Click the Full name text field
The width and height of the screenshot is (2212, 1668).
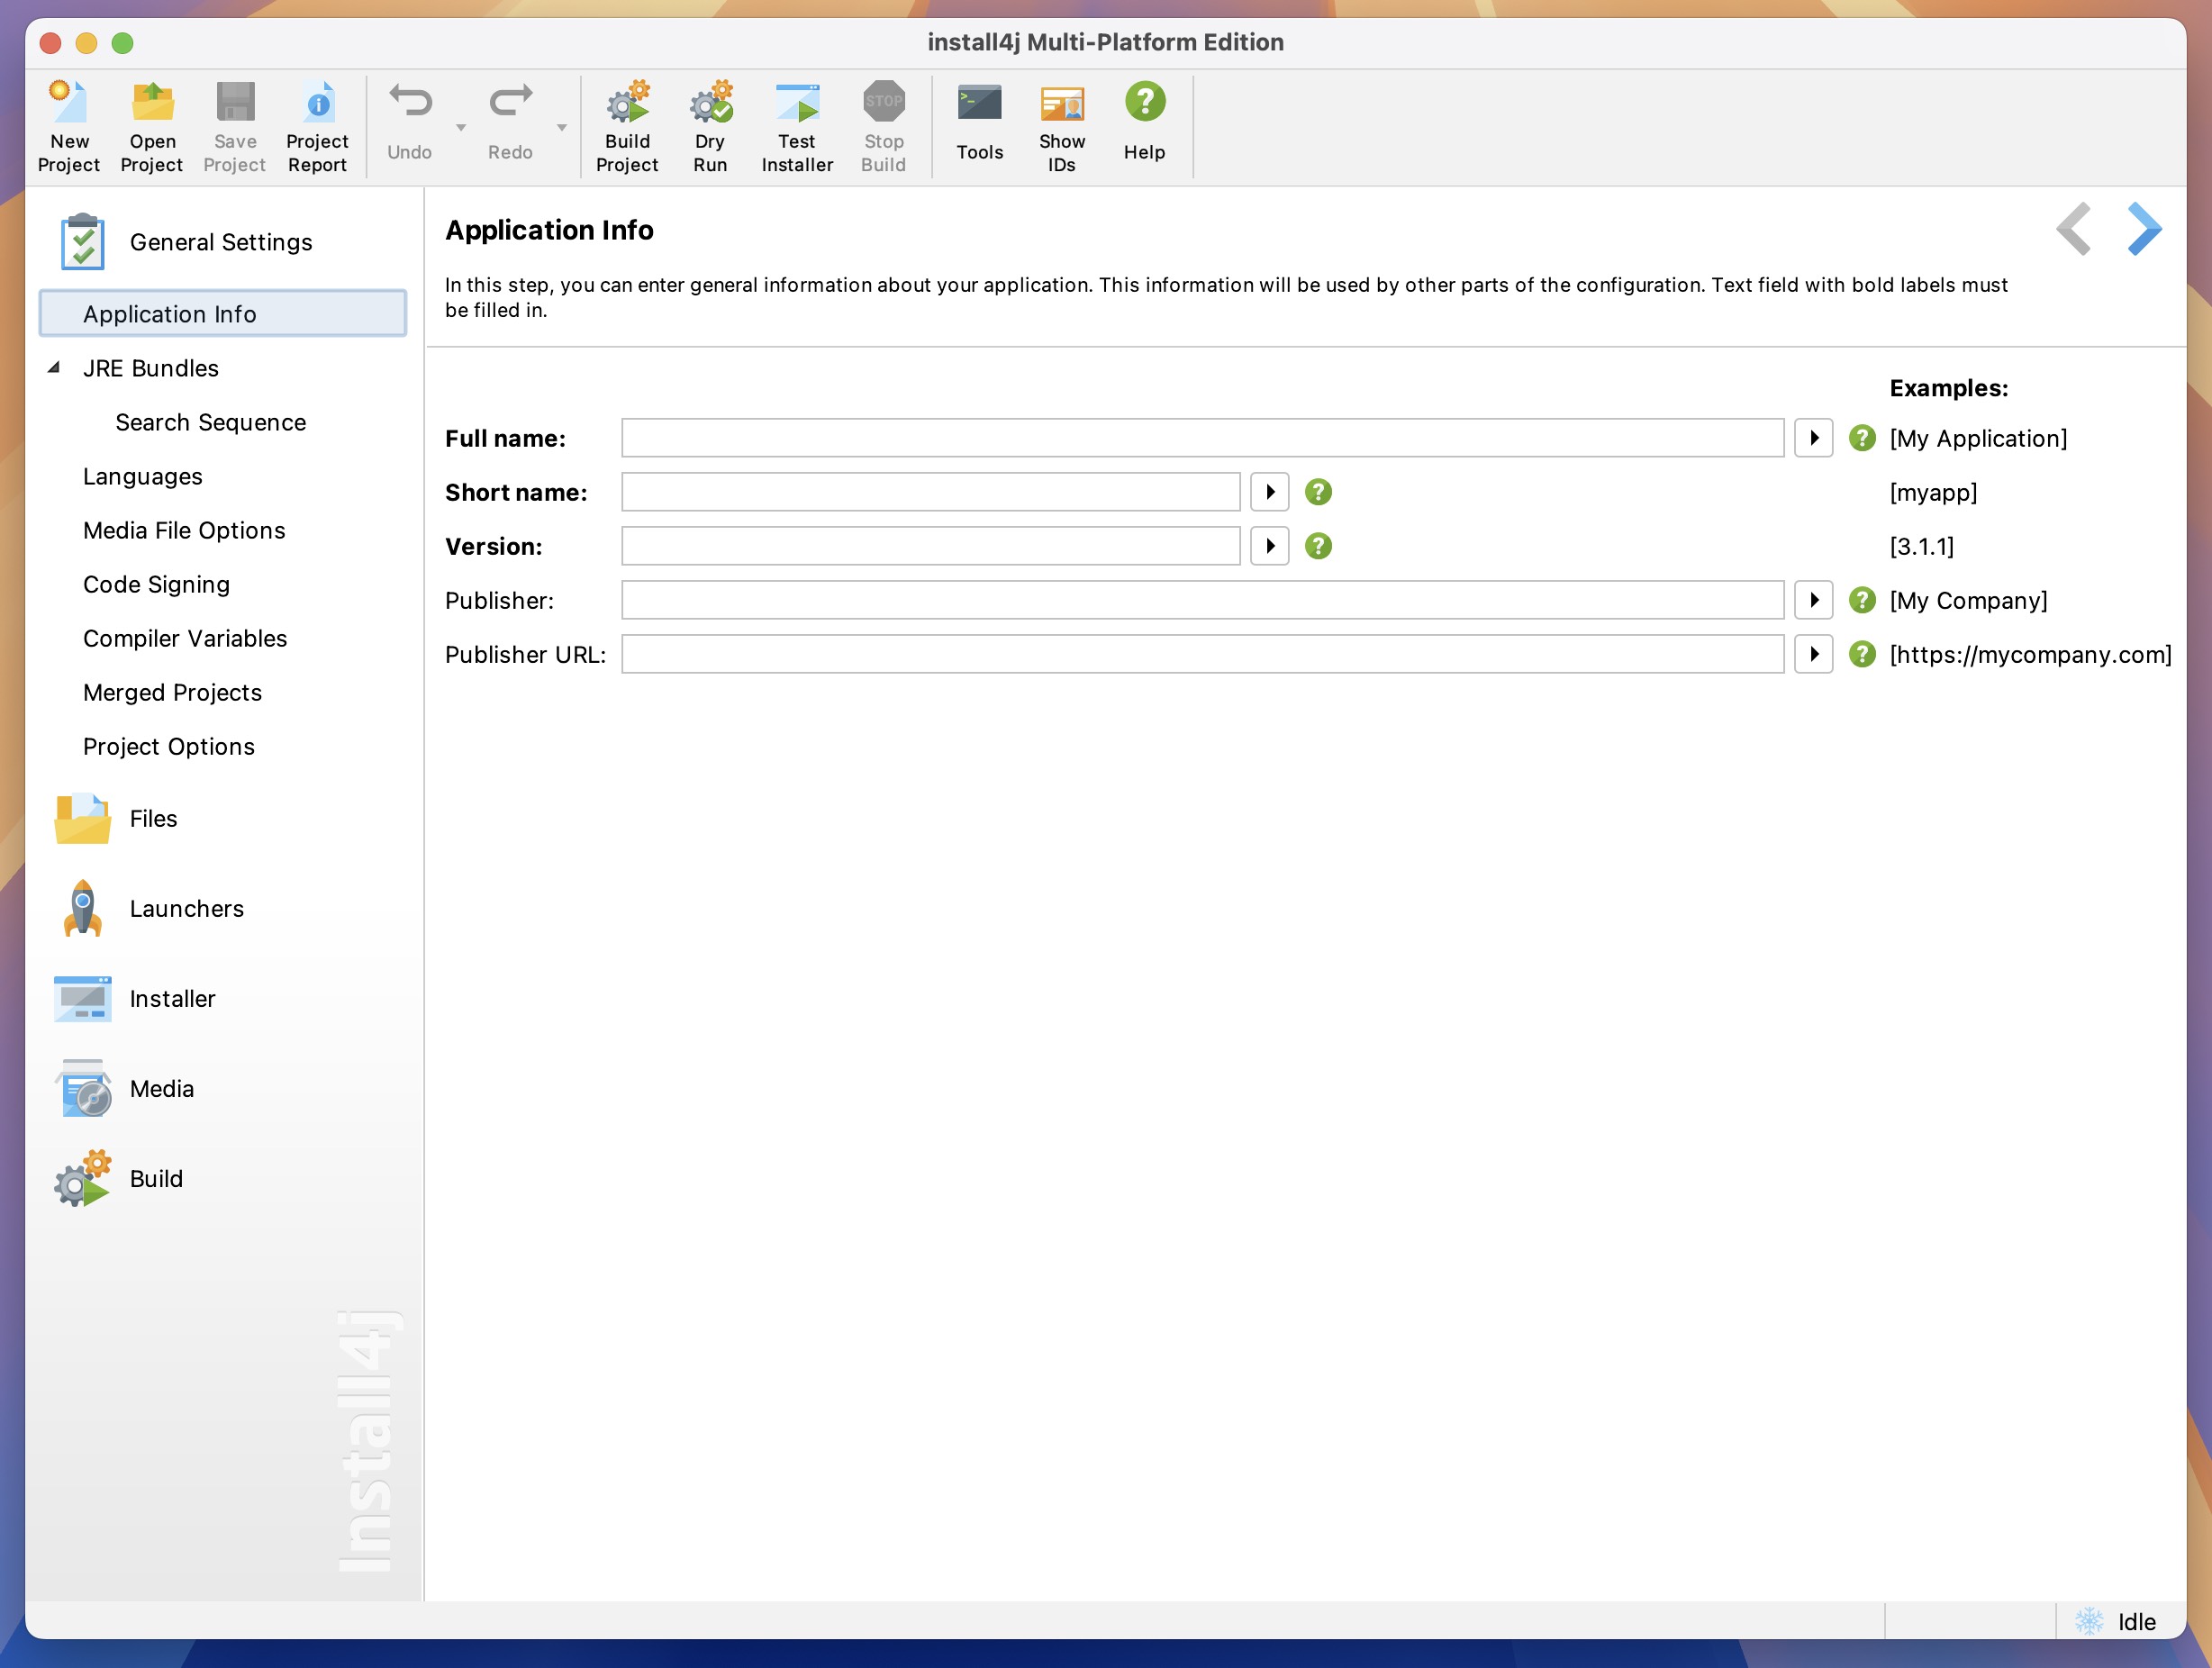click(1202, 438)
